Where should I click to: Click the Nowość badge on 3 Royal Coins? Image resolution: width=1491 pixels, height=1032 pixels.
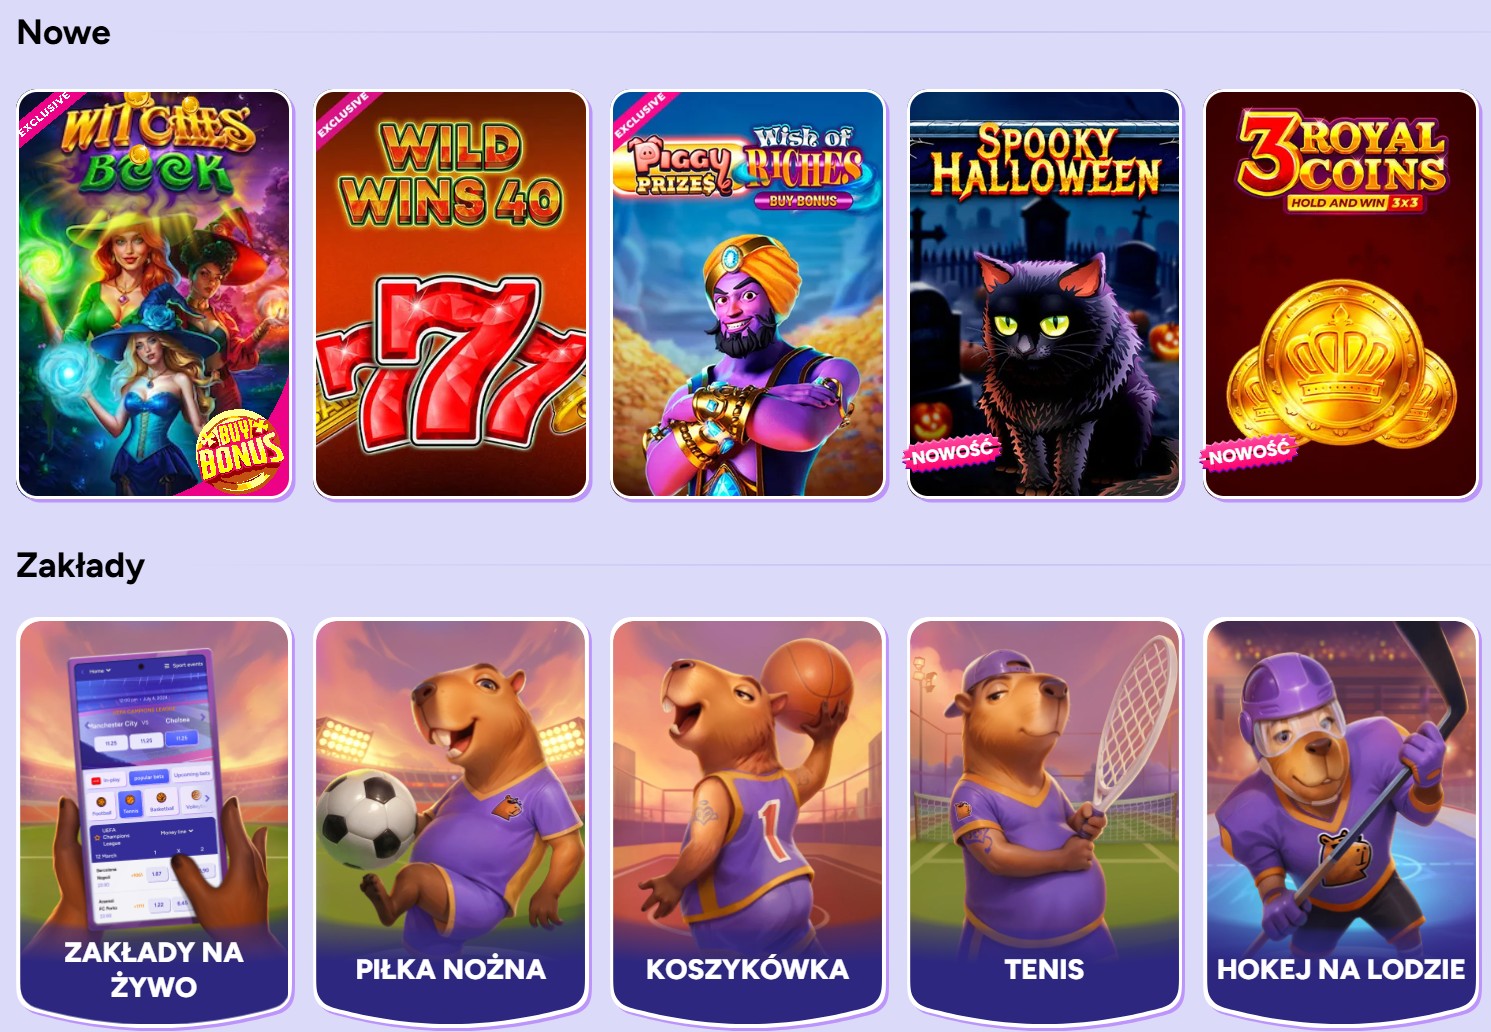coord(1249,452)
